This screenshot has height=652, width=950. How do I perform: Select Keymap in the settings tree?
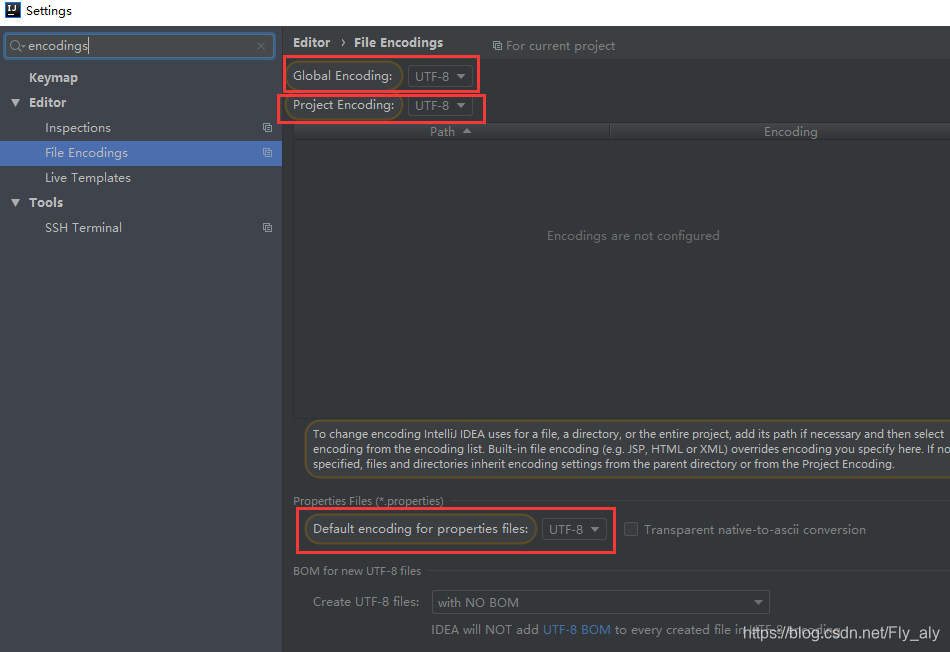53,78
